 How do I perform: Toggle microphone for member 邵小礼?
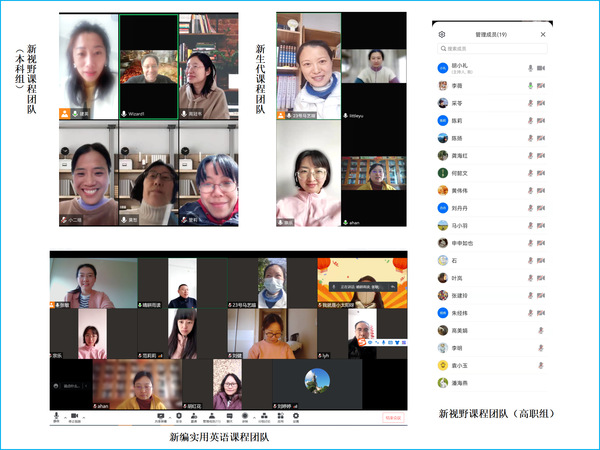tap(529, 68)
